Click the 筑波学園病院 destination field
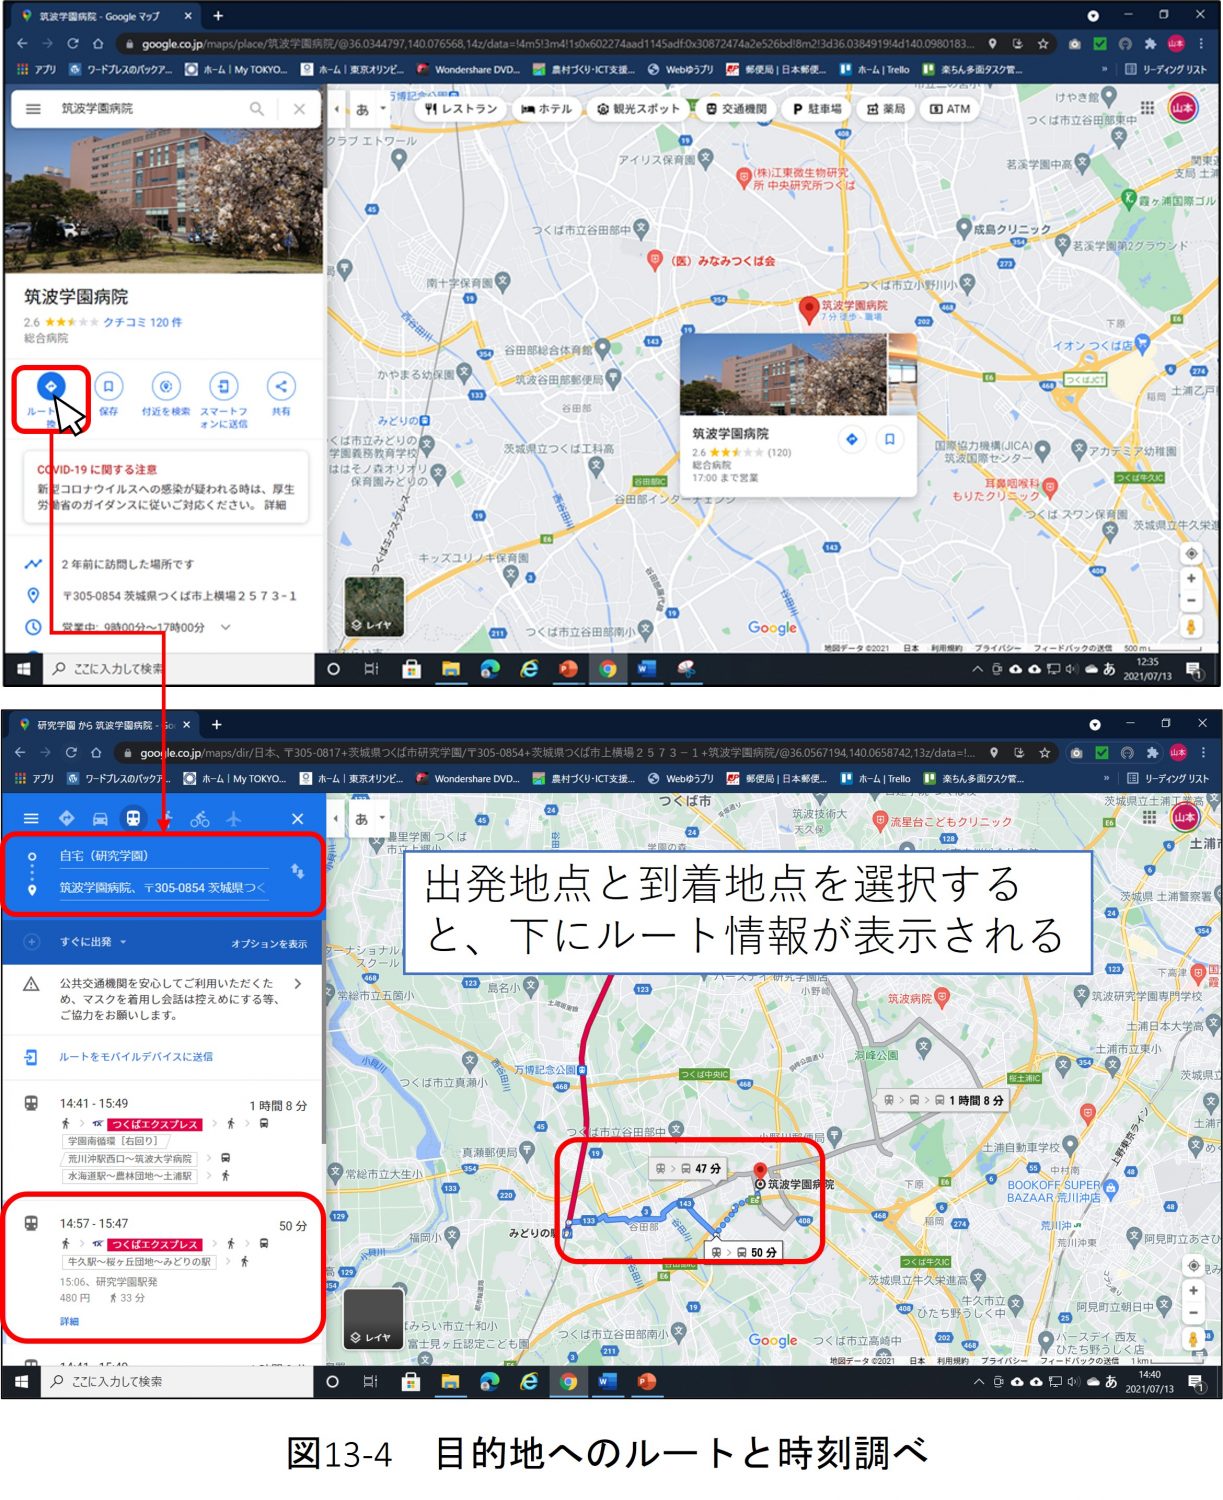1223x1500 pixels. (x=163, y=888)
